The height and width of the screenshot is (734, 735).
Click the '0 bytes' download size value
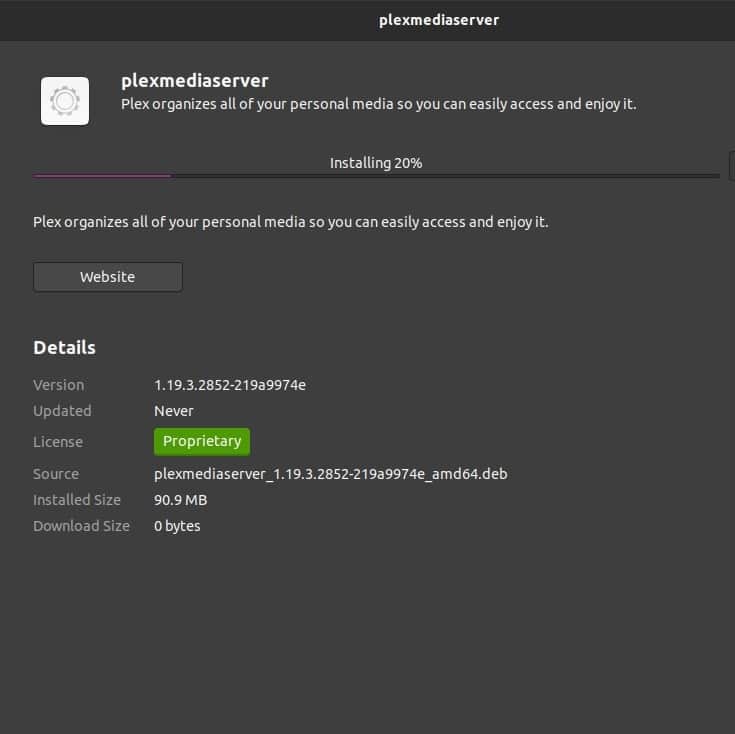[177, 526]
